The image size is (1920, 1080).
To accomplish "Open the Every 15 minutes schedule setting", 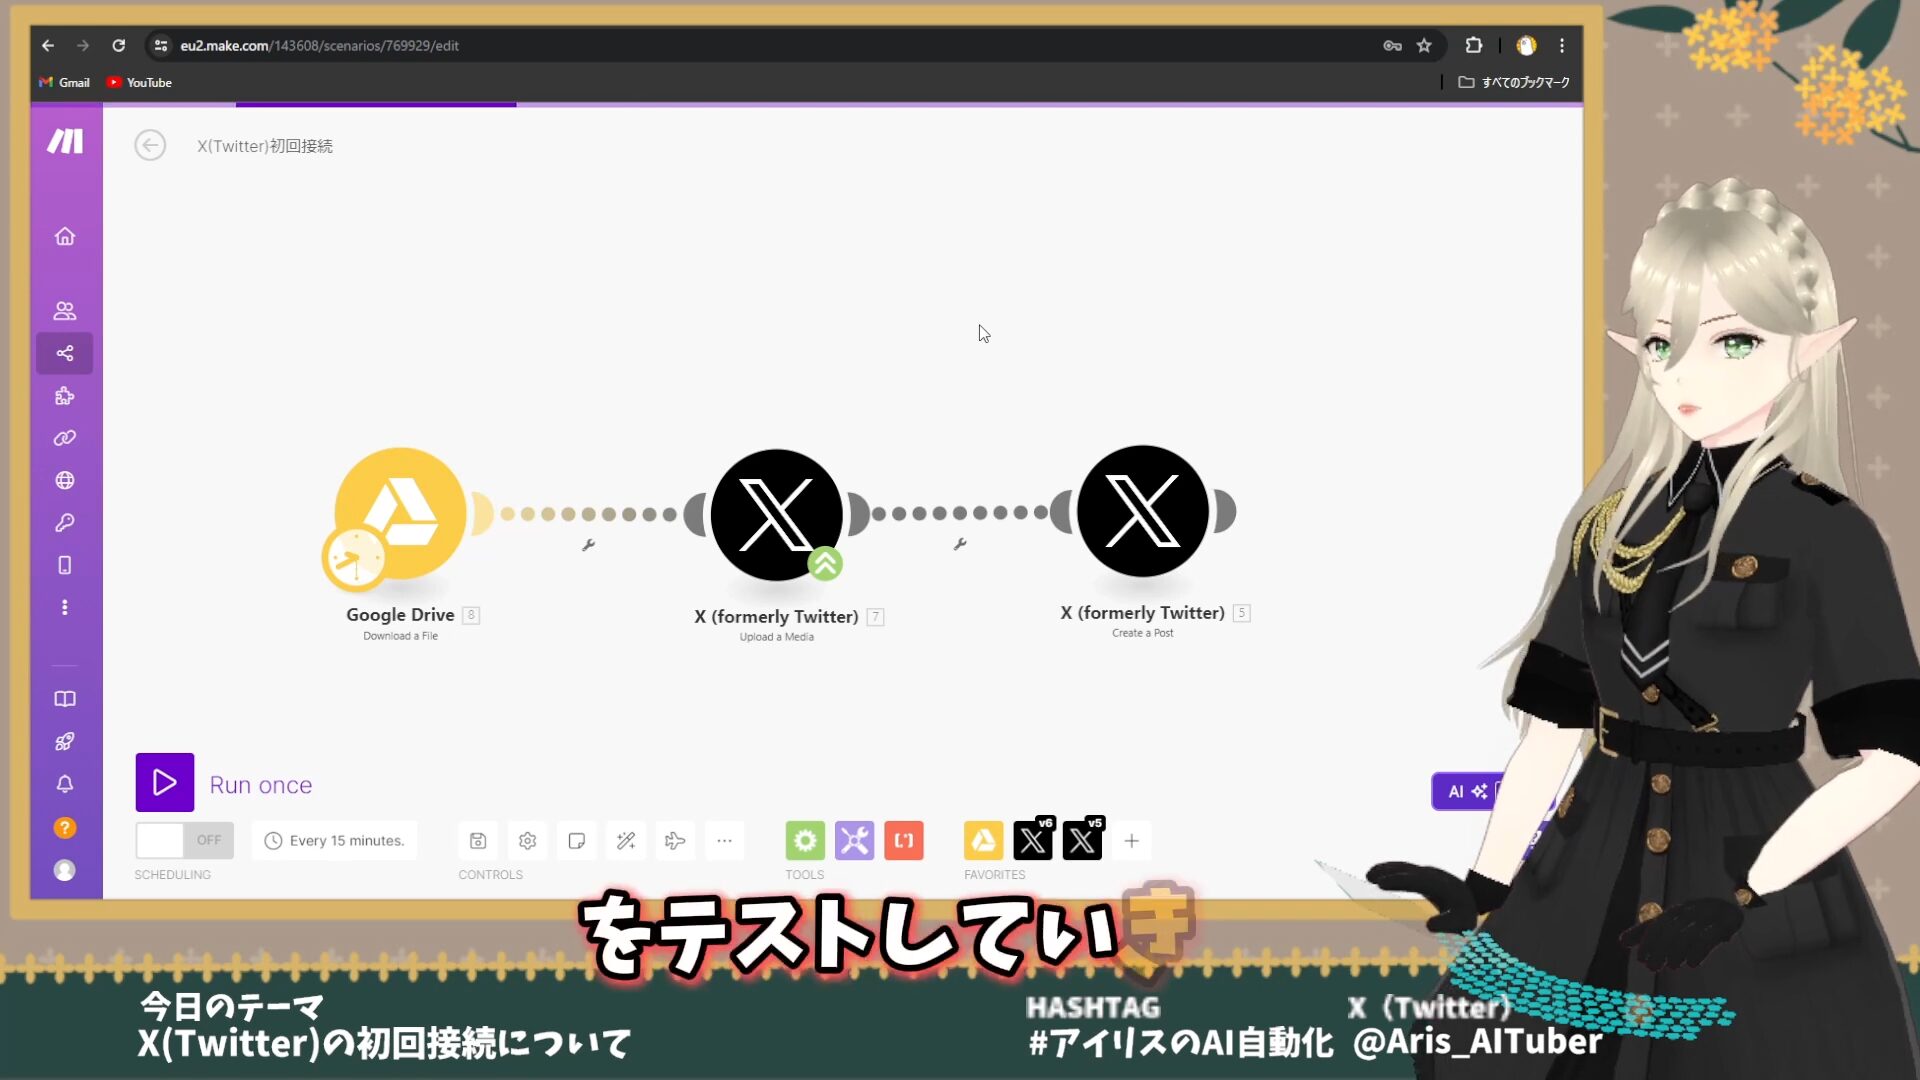I will pos(334,841).
